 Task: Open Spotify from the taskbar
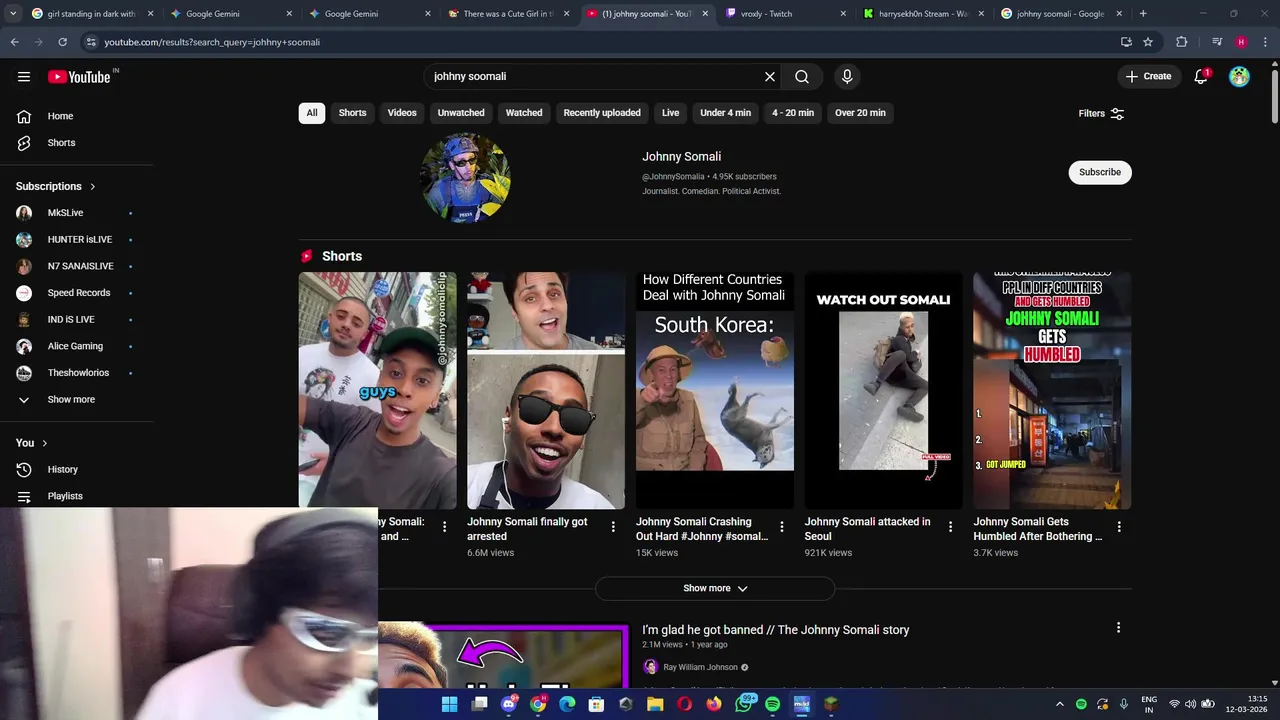772,704
